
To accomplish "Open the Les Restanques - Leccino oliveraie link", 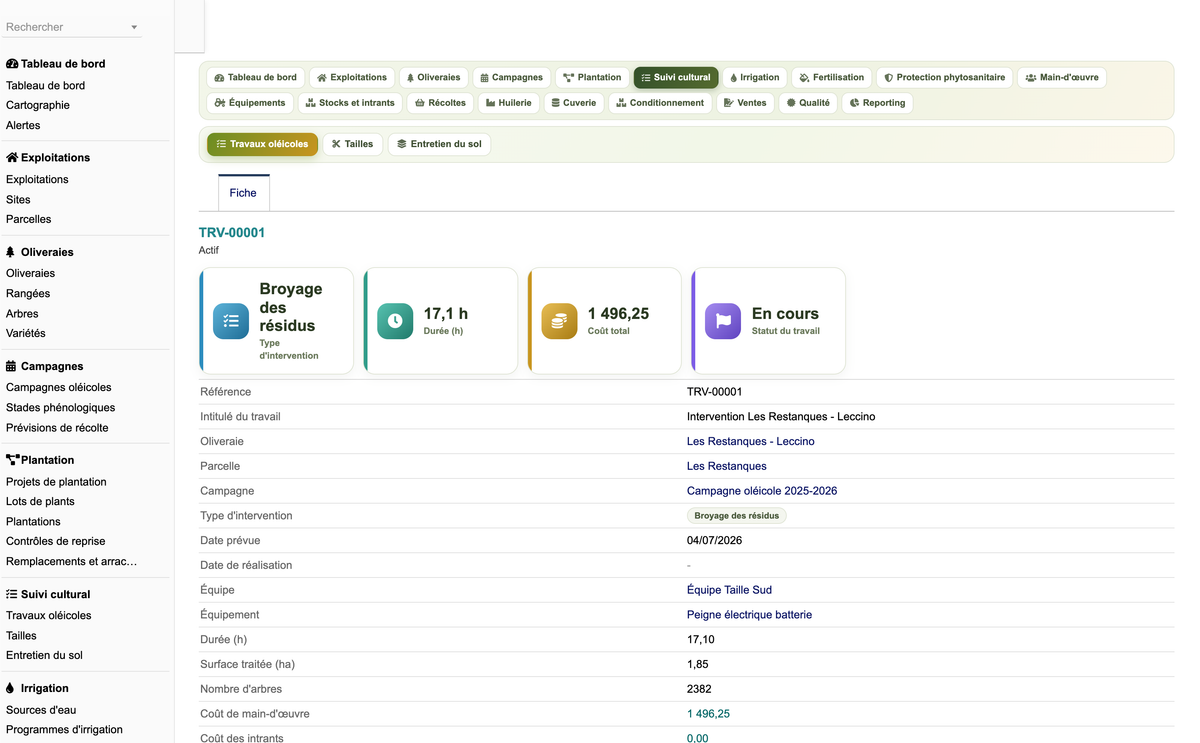I will (750, 441).
